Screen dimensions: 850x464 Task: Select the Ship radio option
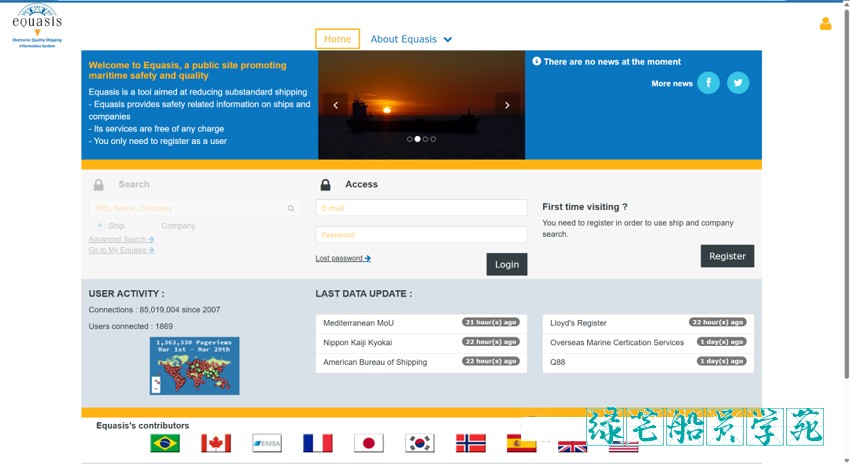coord(100,225)
